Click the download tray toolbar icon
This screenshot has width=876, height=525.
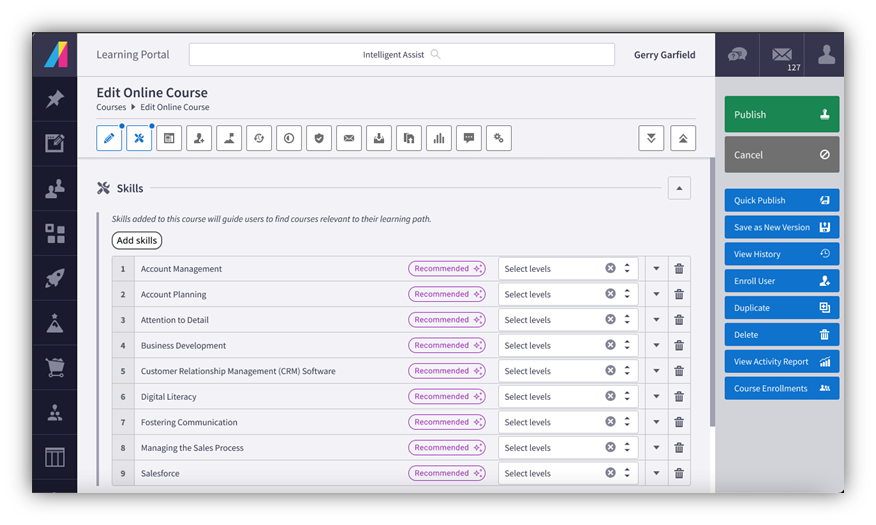point(379,138)
